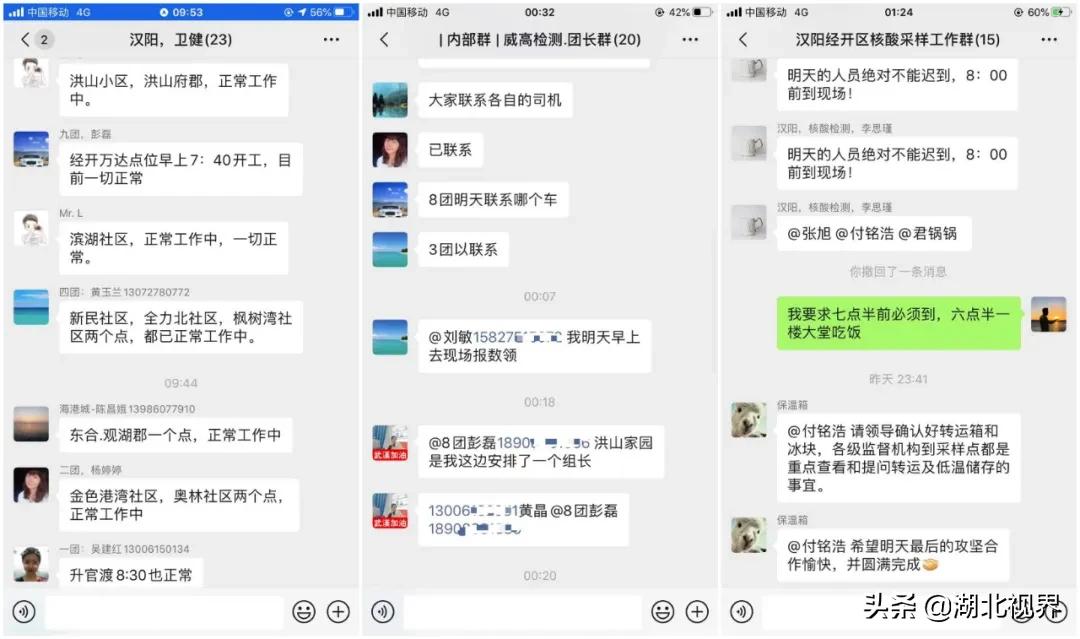Open "..." options in 汉阳卫健 chat
The image size is (1080, 639).
330,38
